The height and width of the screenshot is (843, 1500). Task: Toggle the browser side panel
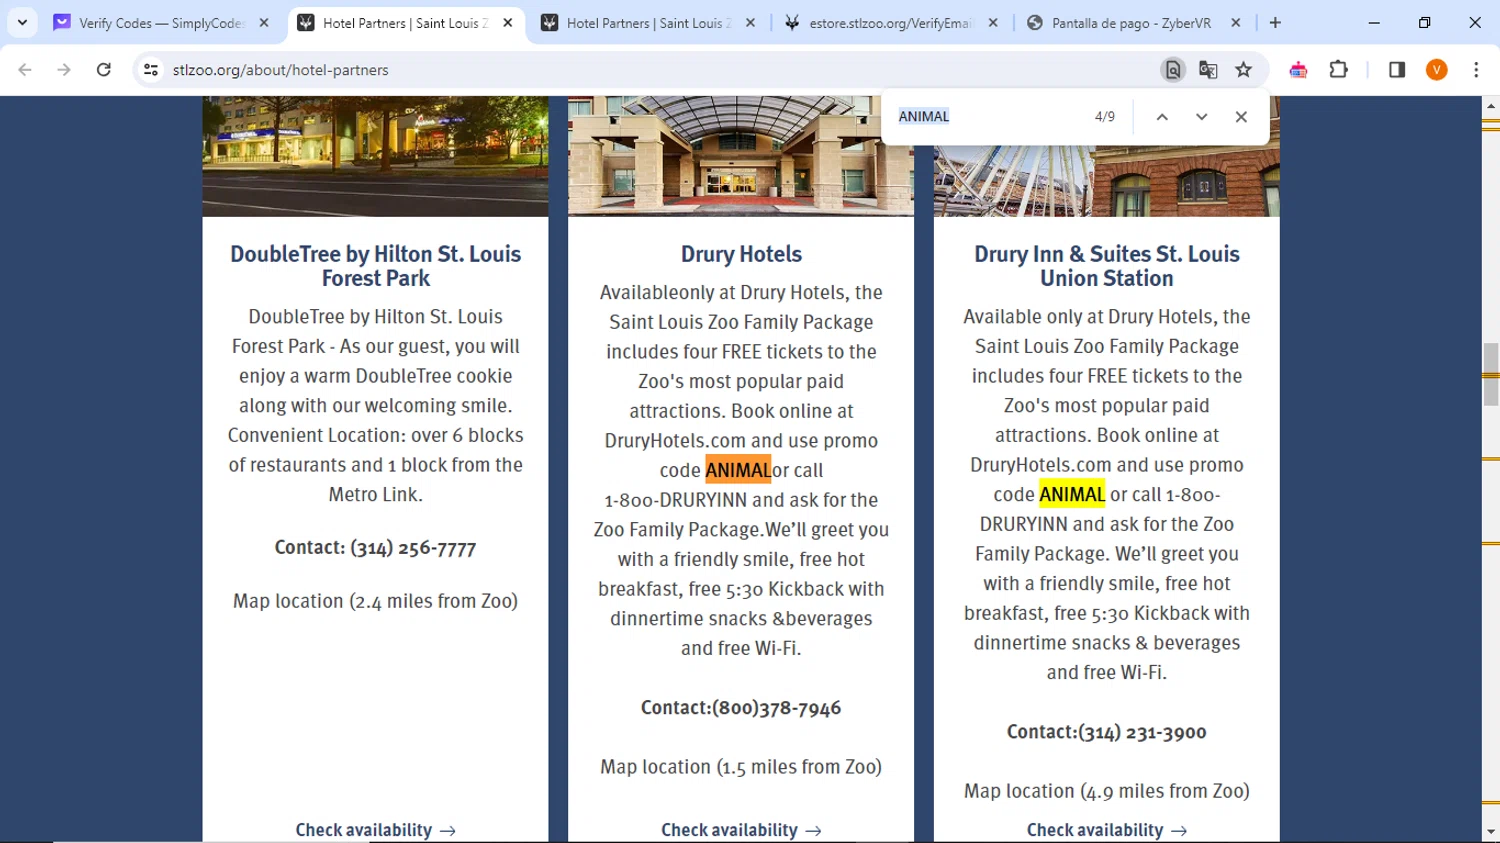1397,70
